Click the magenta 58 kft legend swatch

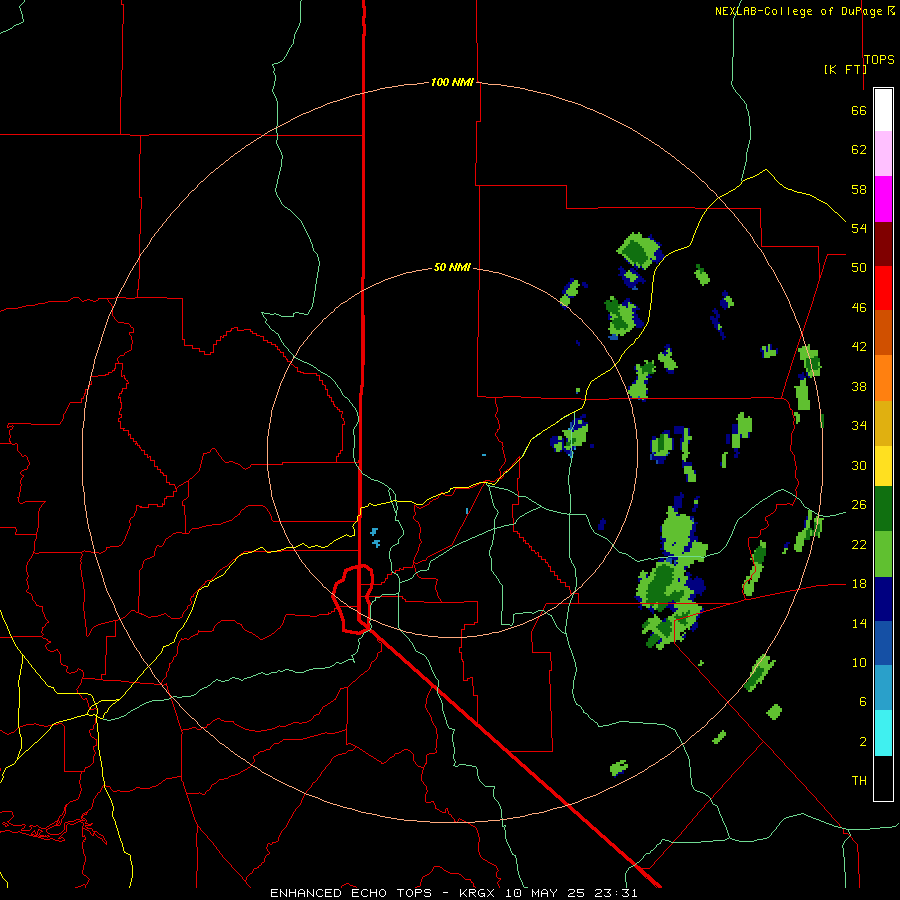point(883,199)
